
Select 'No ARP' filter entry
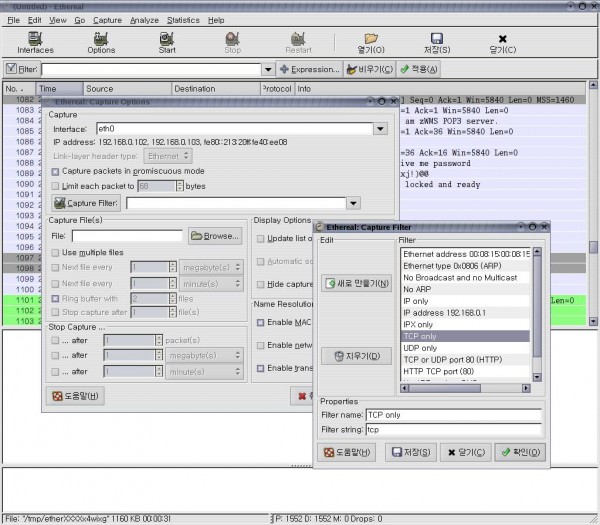pos(465,289)
